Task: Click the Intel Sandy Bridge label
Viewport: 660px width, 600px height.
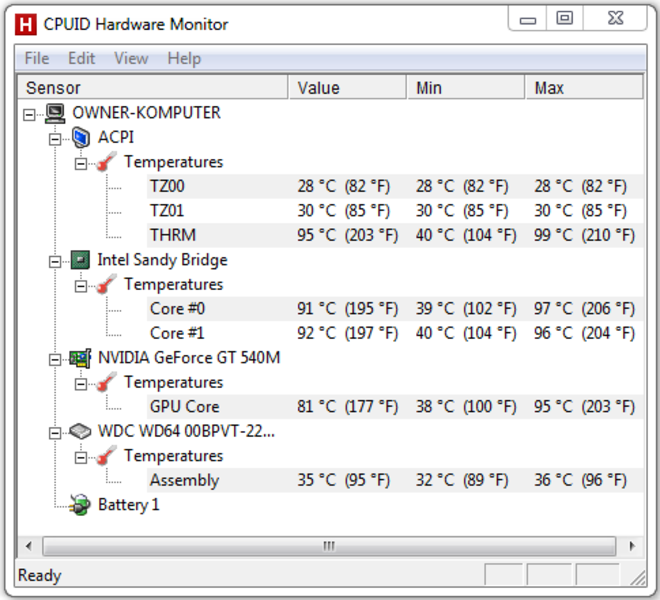Action: pyautogui.click(x=162, y=260)
